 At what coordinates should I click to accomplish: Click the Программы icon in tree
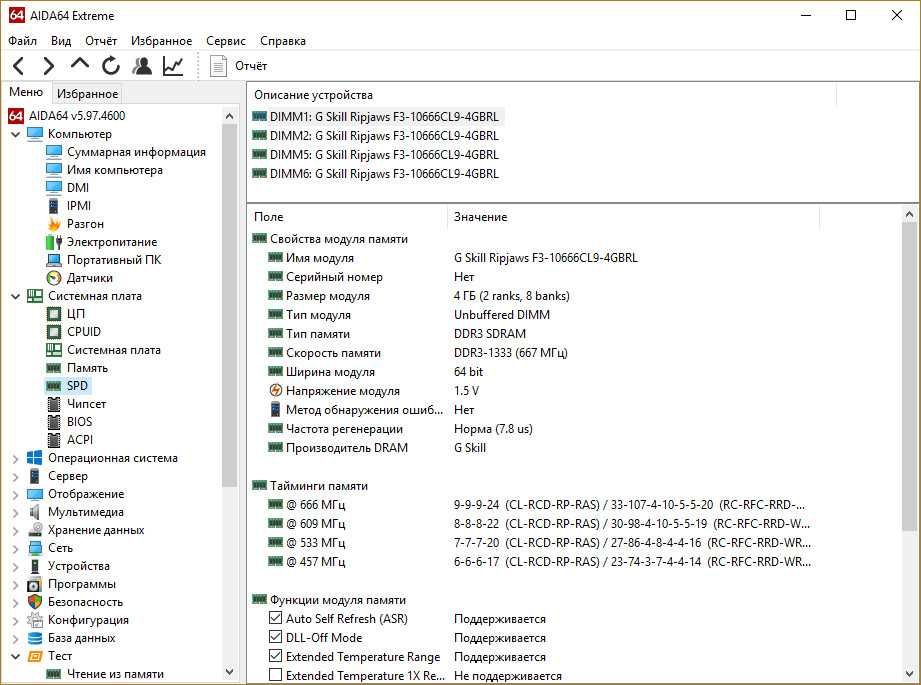[x=35, y=585]
